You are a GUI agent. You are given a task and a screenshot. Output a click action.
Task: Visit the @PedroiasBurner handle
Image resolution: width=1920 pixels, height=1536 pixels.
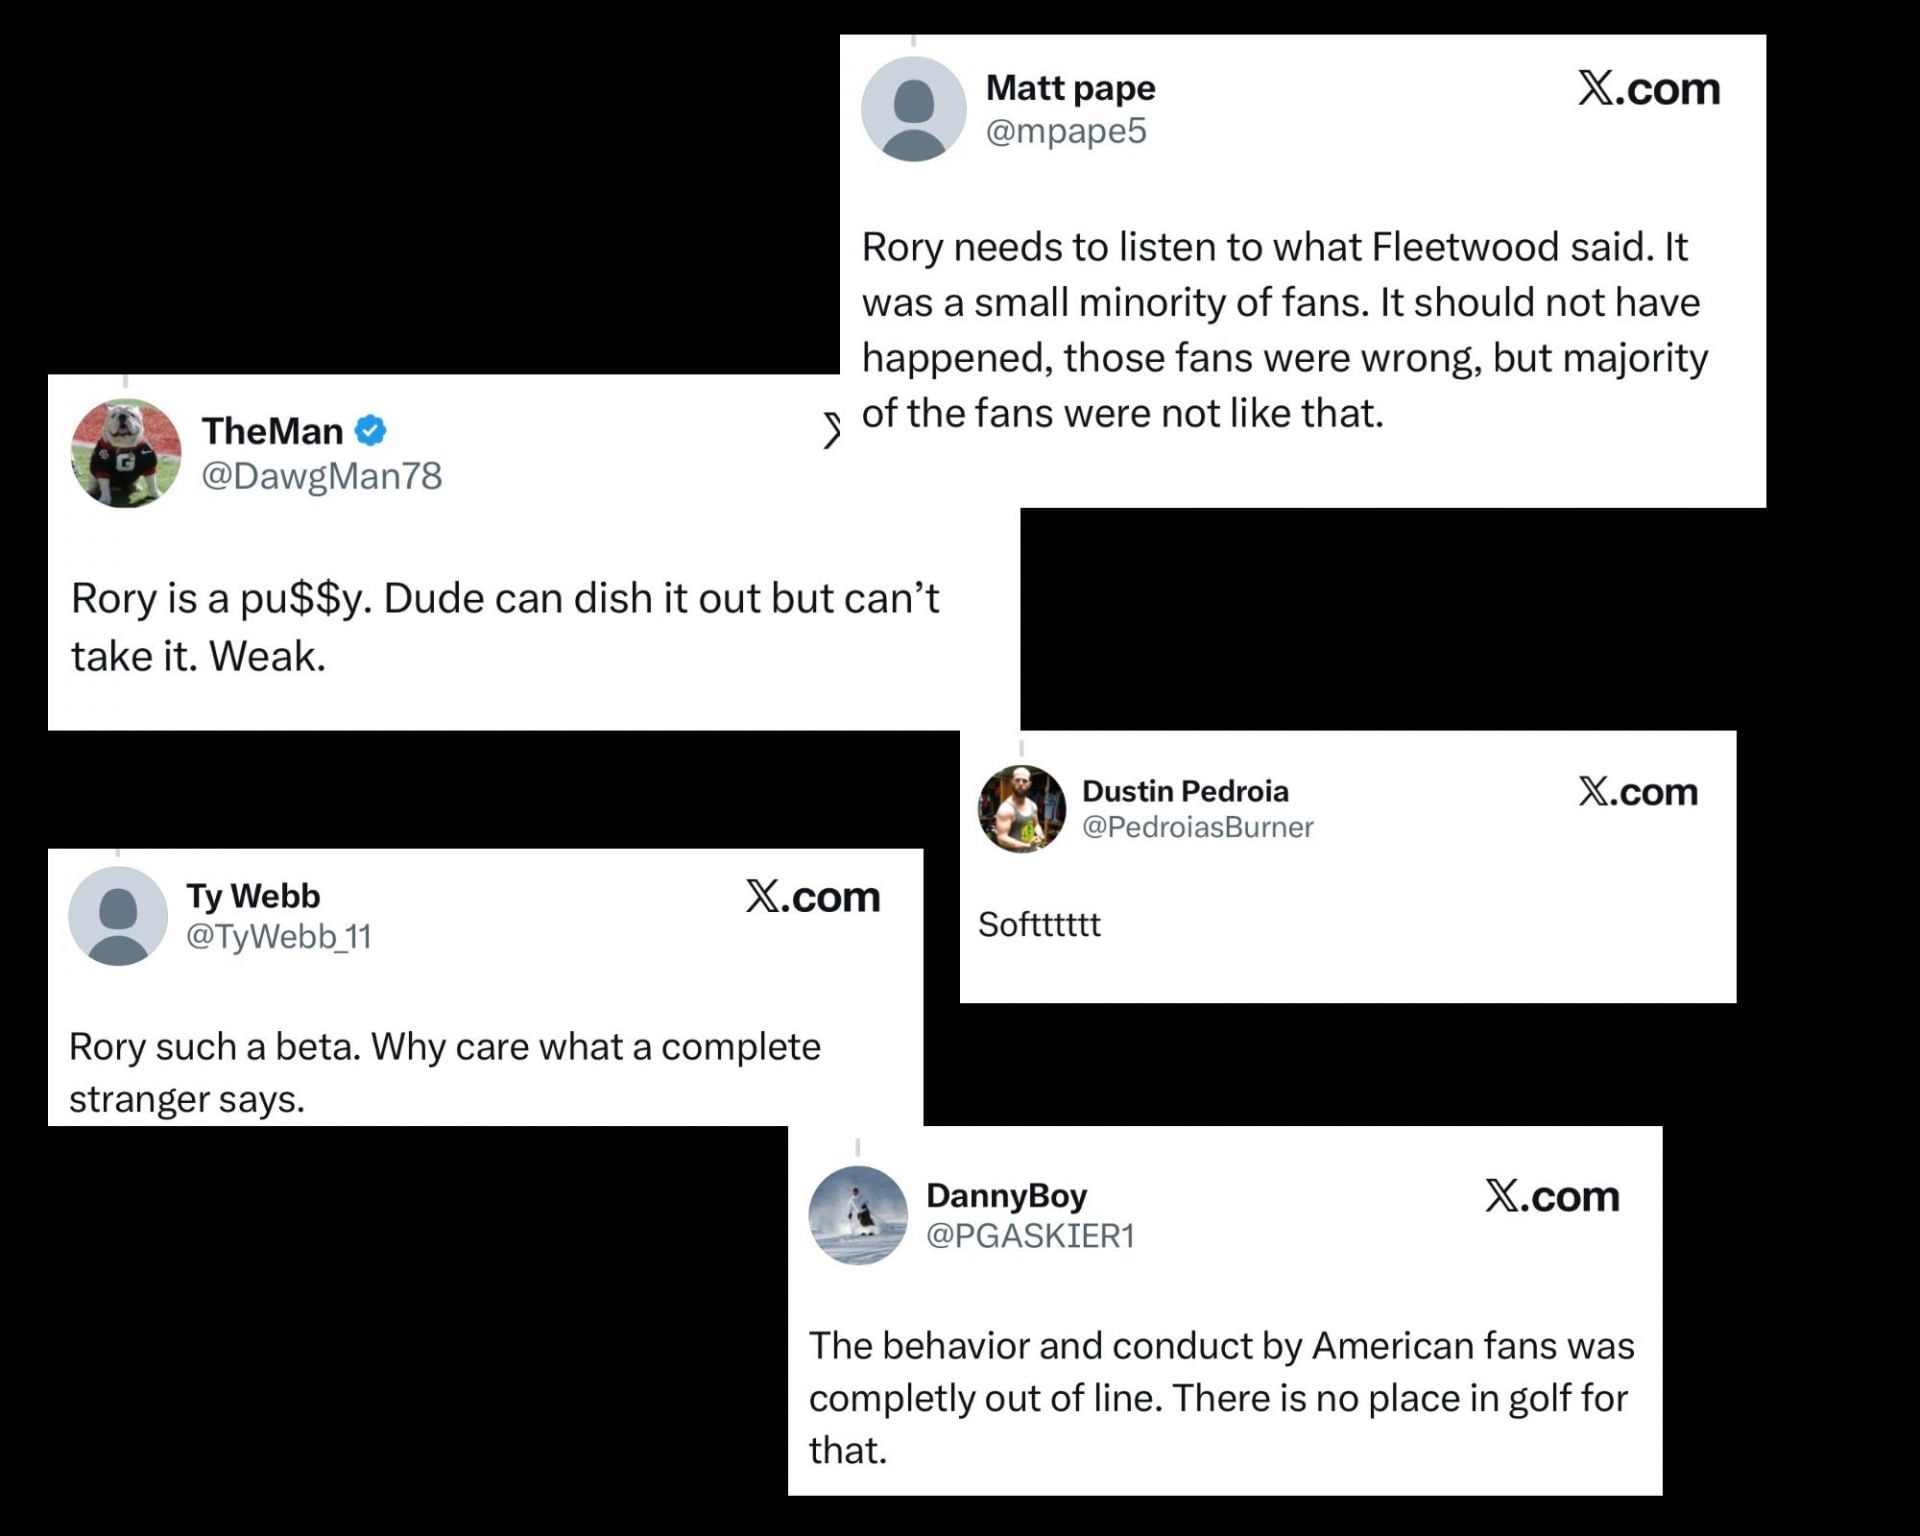click(1197, 827)
